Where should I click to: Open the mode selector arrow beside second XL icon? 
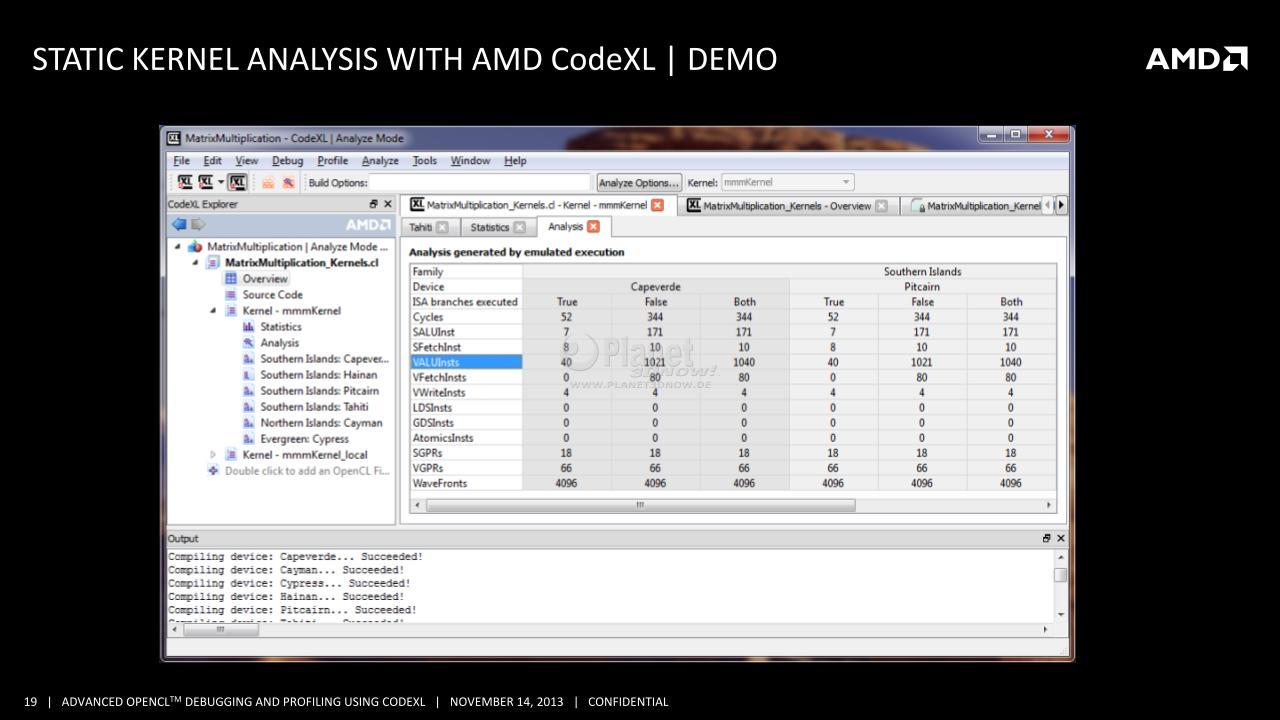(x=220, y=182)
